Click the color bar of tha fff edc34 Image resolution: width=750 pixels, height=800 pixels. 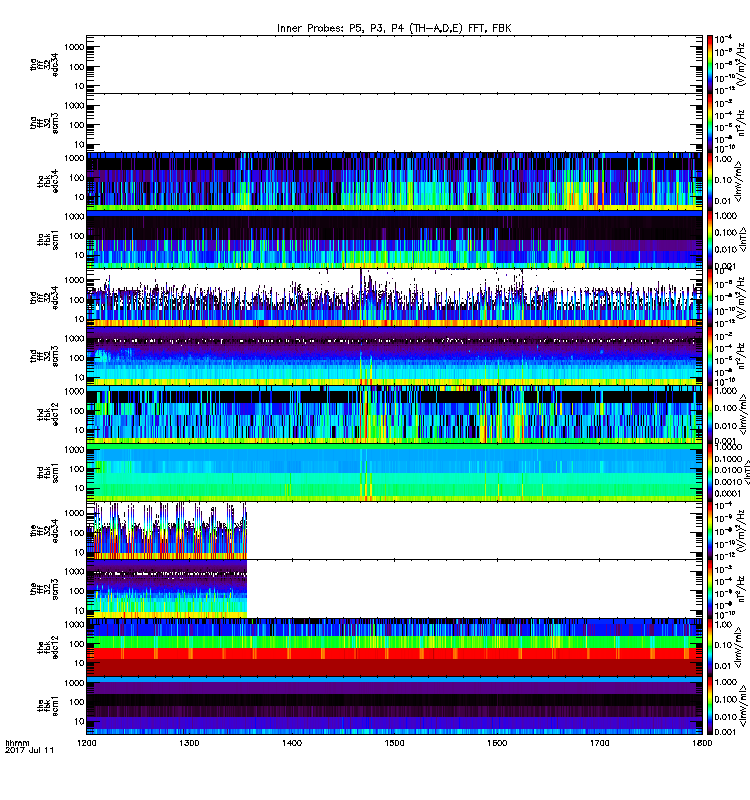click(x=710, y=64)
